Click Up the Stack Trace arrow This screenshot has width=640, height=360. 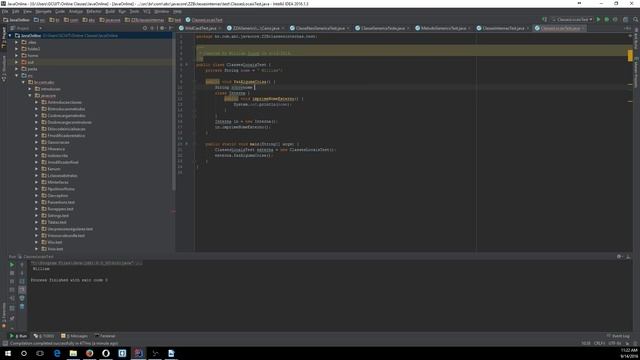pyautogui.click(x=22, y=265)
